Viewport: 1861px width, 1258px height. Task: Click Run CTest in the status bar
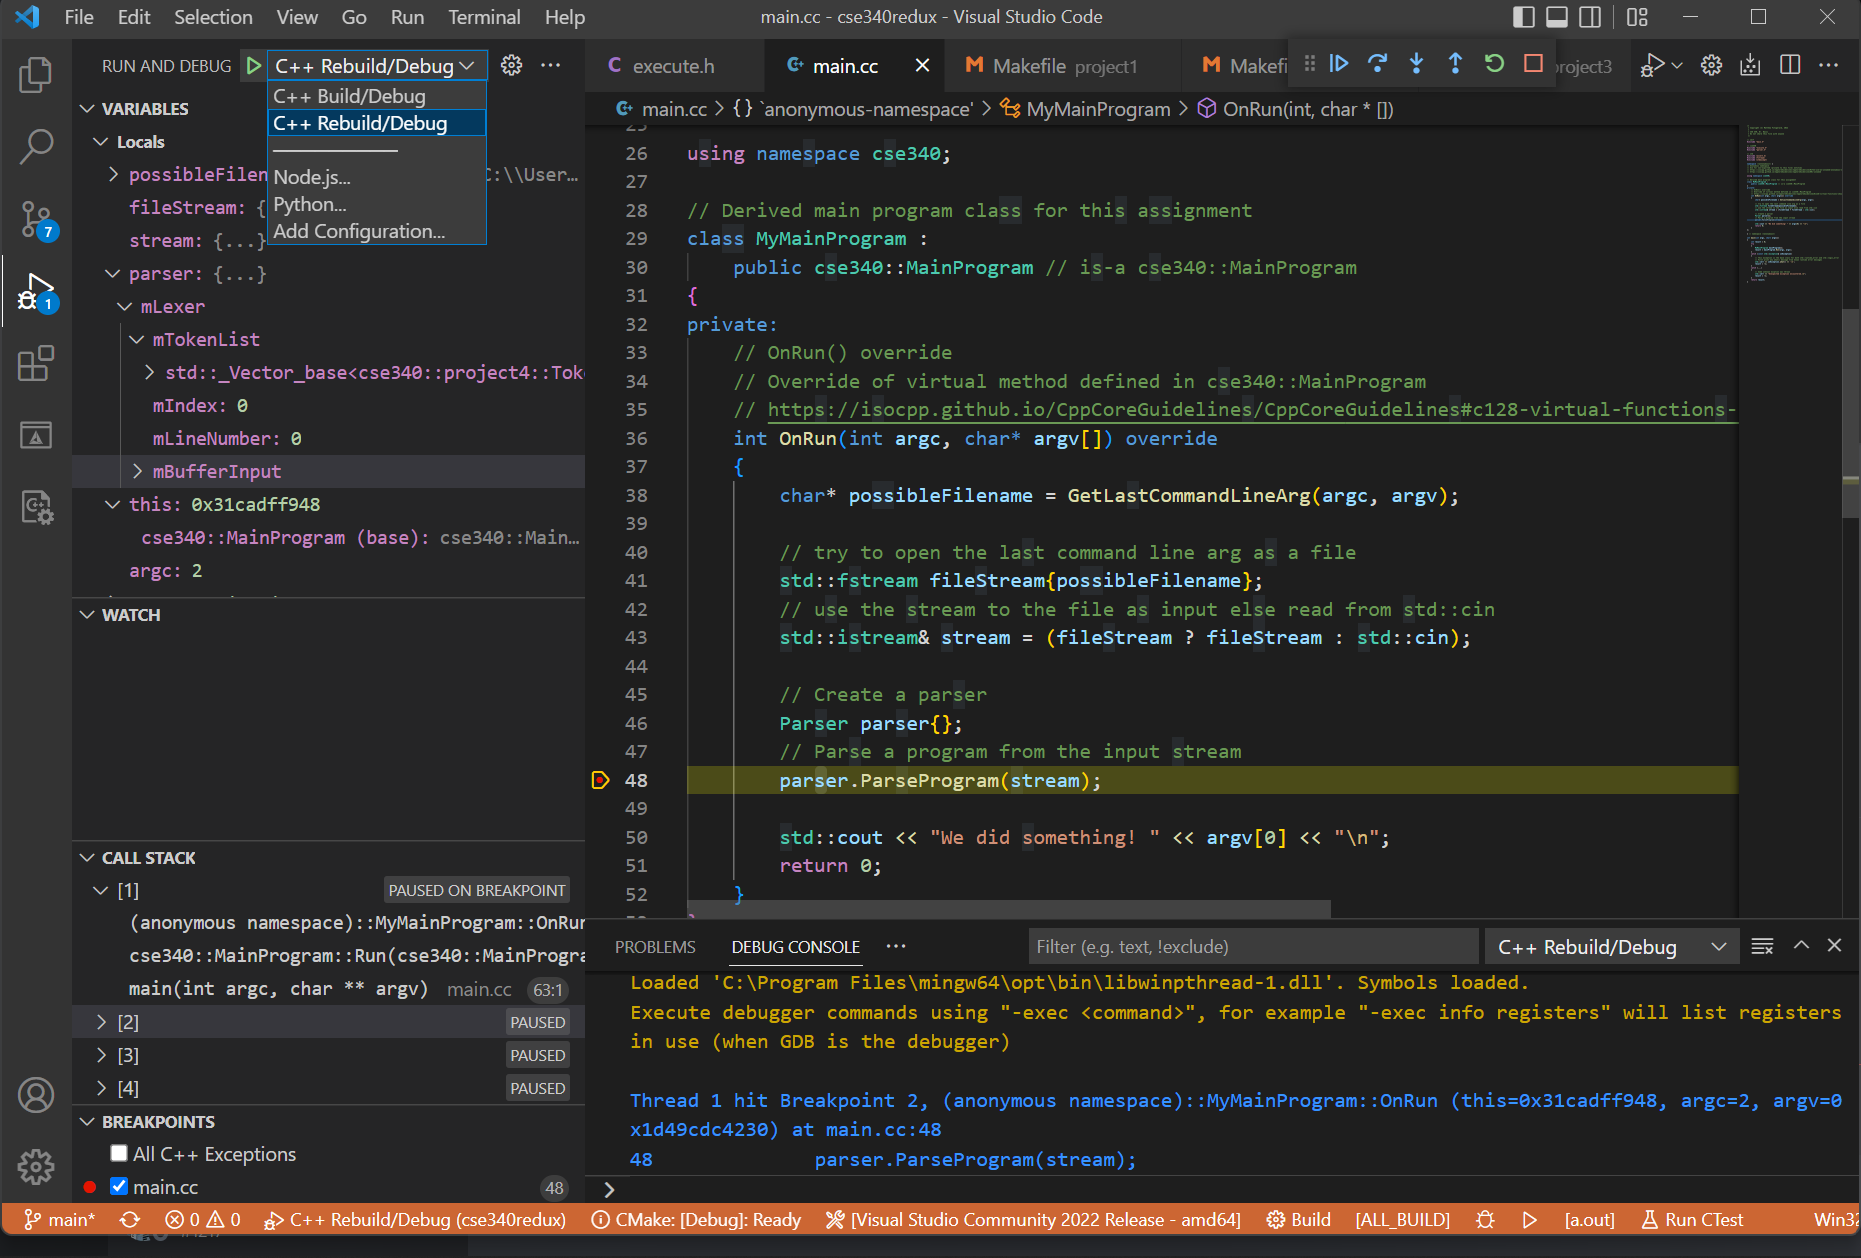[1692, 1219]
